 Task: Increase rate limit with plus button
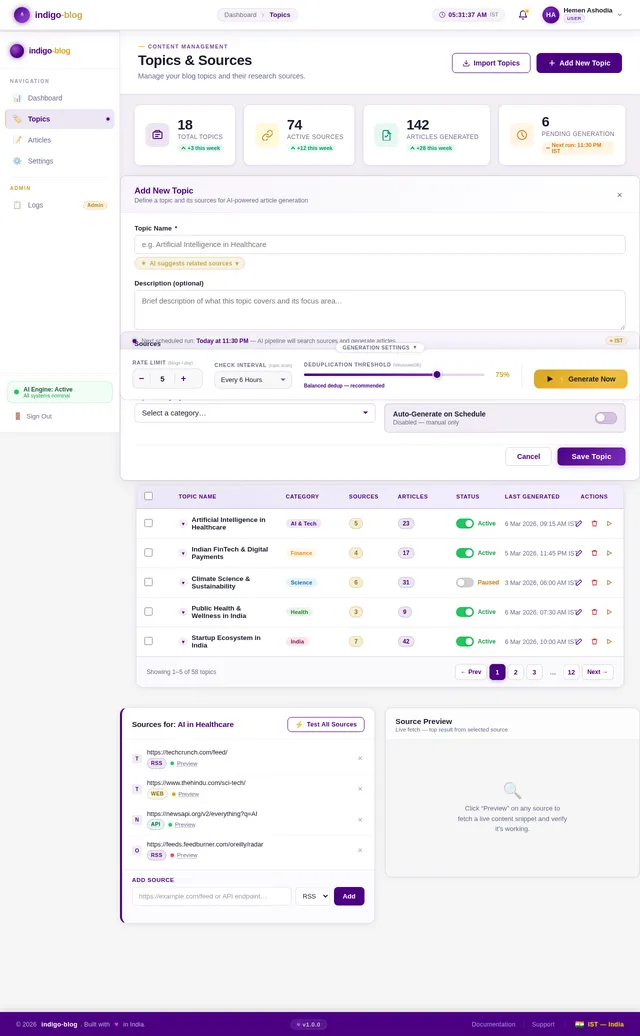[183, 379]
